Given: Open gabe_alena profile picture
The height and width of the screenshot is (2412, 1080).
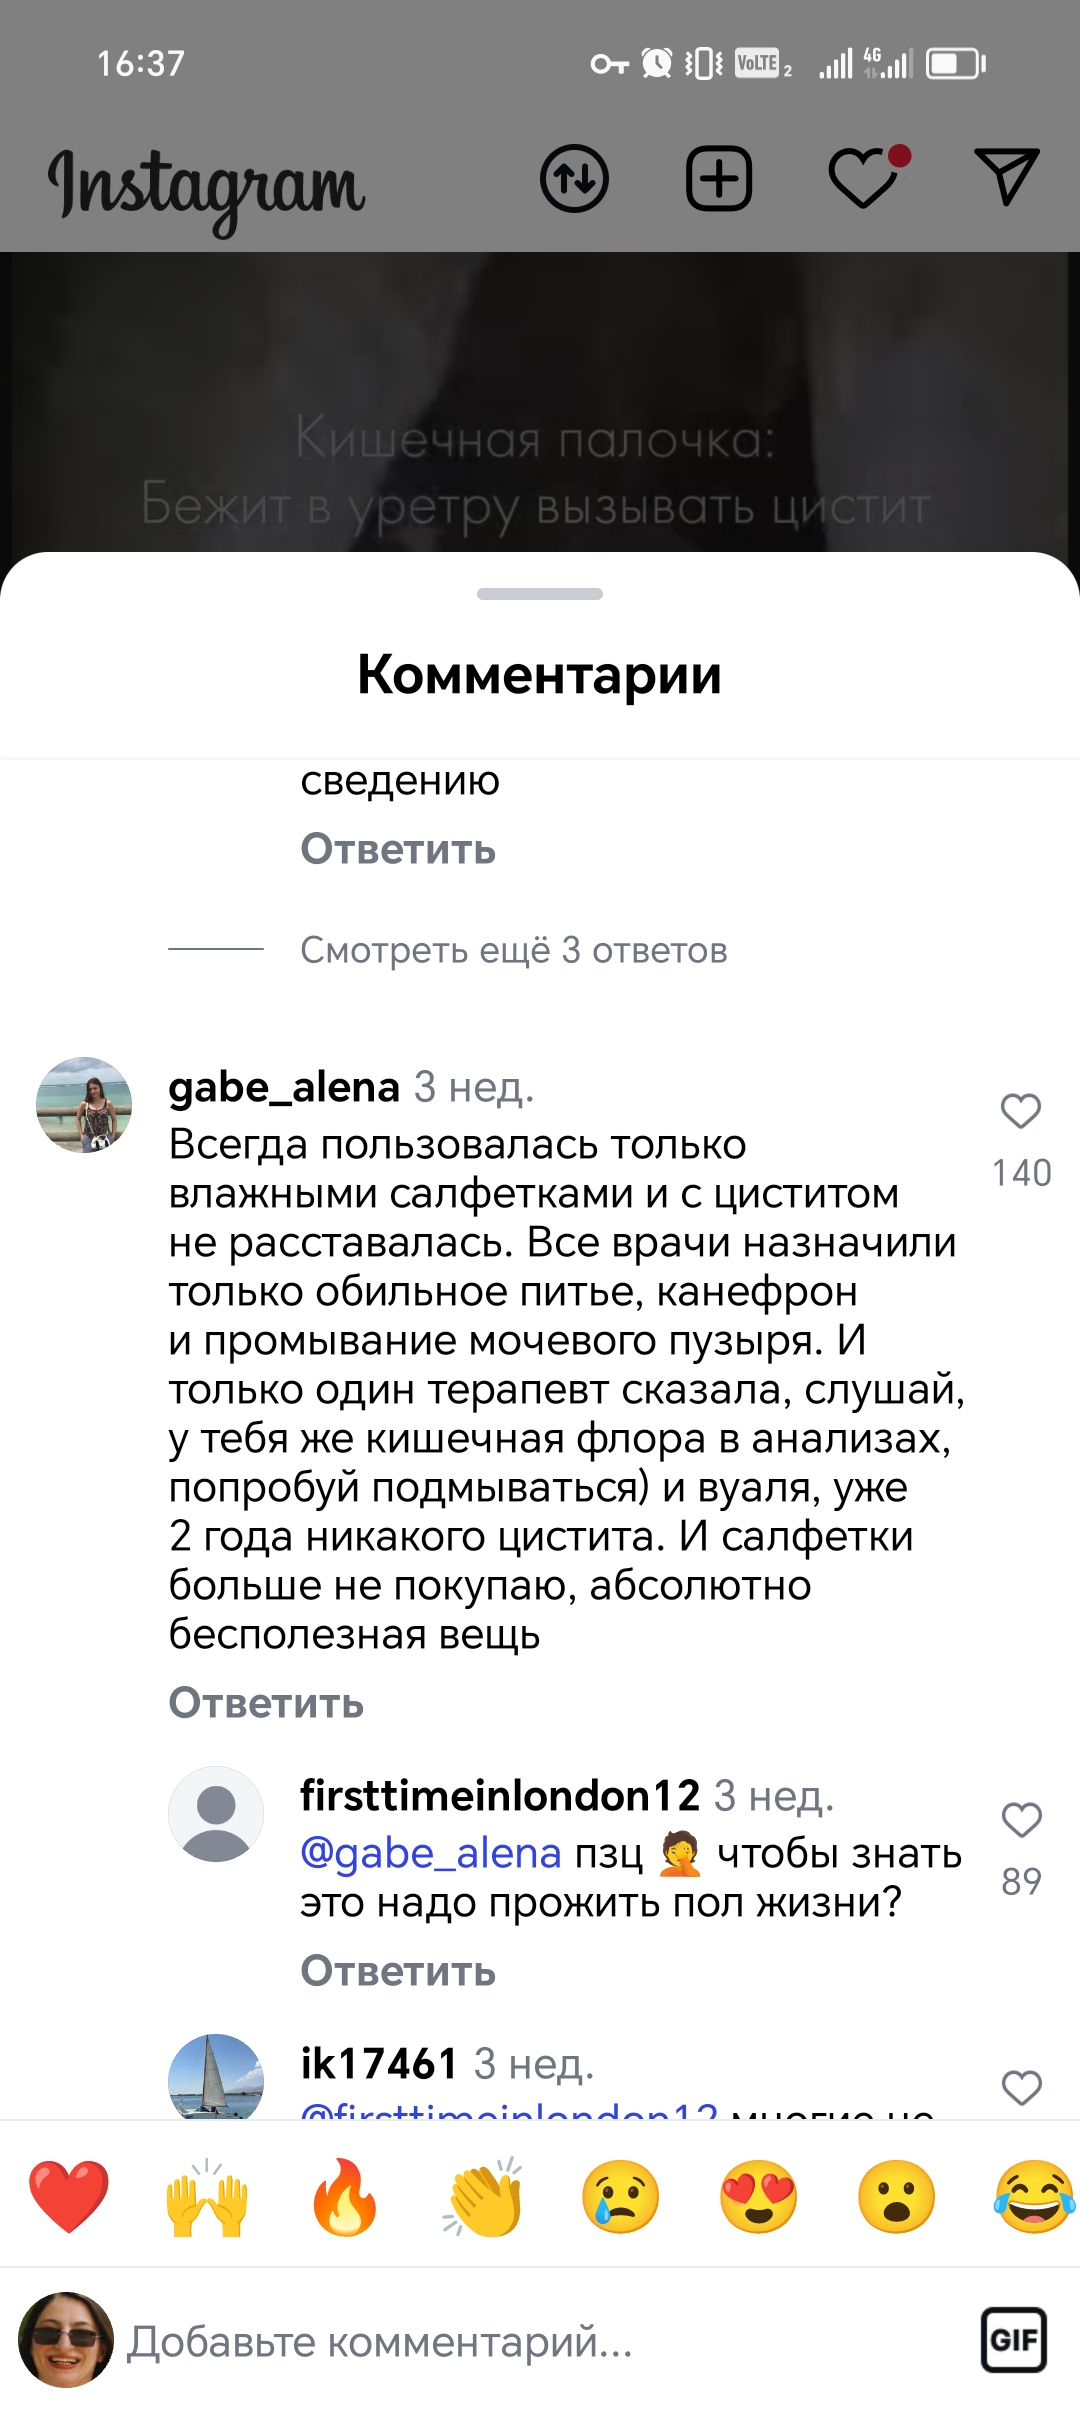Looking at the screenshot, I should pos(84,1105).
